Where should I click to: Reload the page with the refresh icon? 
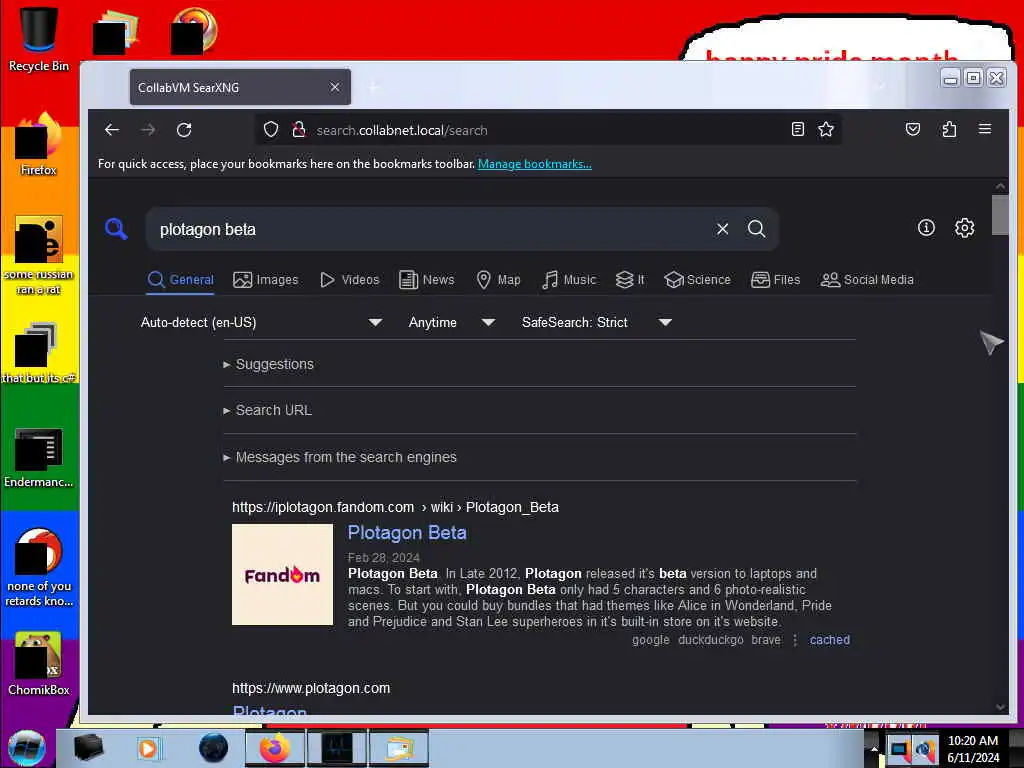tap(184, 130)
